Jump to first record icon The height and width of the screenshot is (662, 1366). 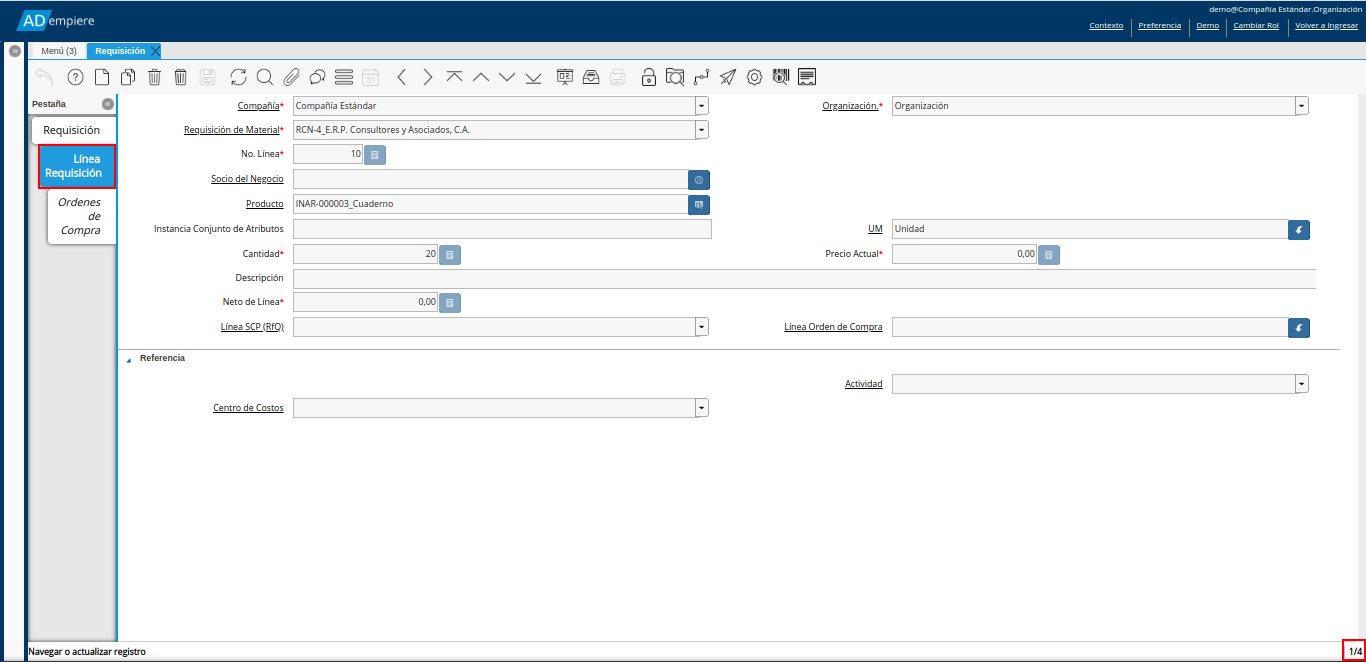tap(454, 77)
